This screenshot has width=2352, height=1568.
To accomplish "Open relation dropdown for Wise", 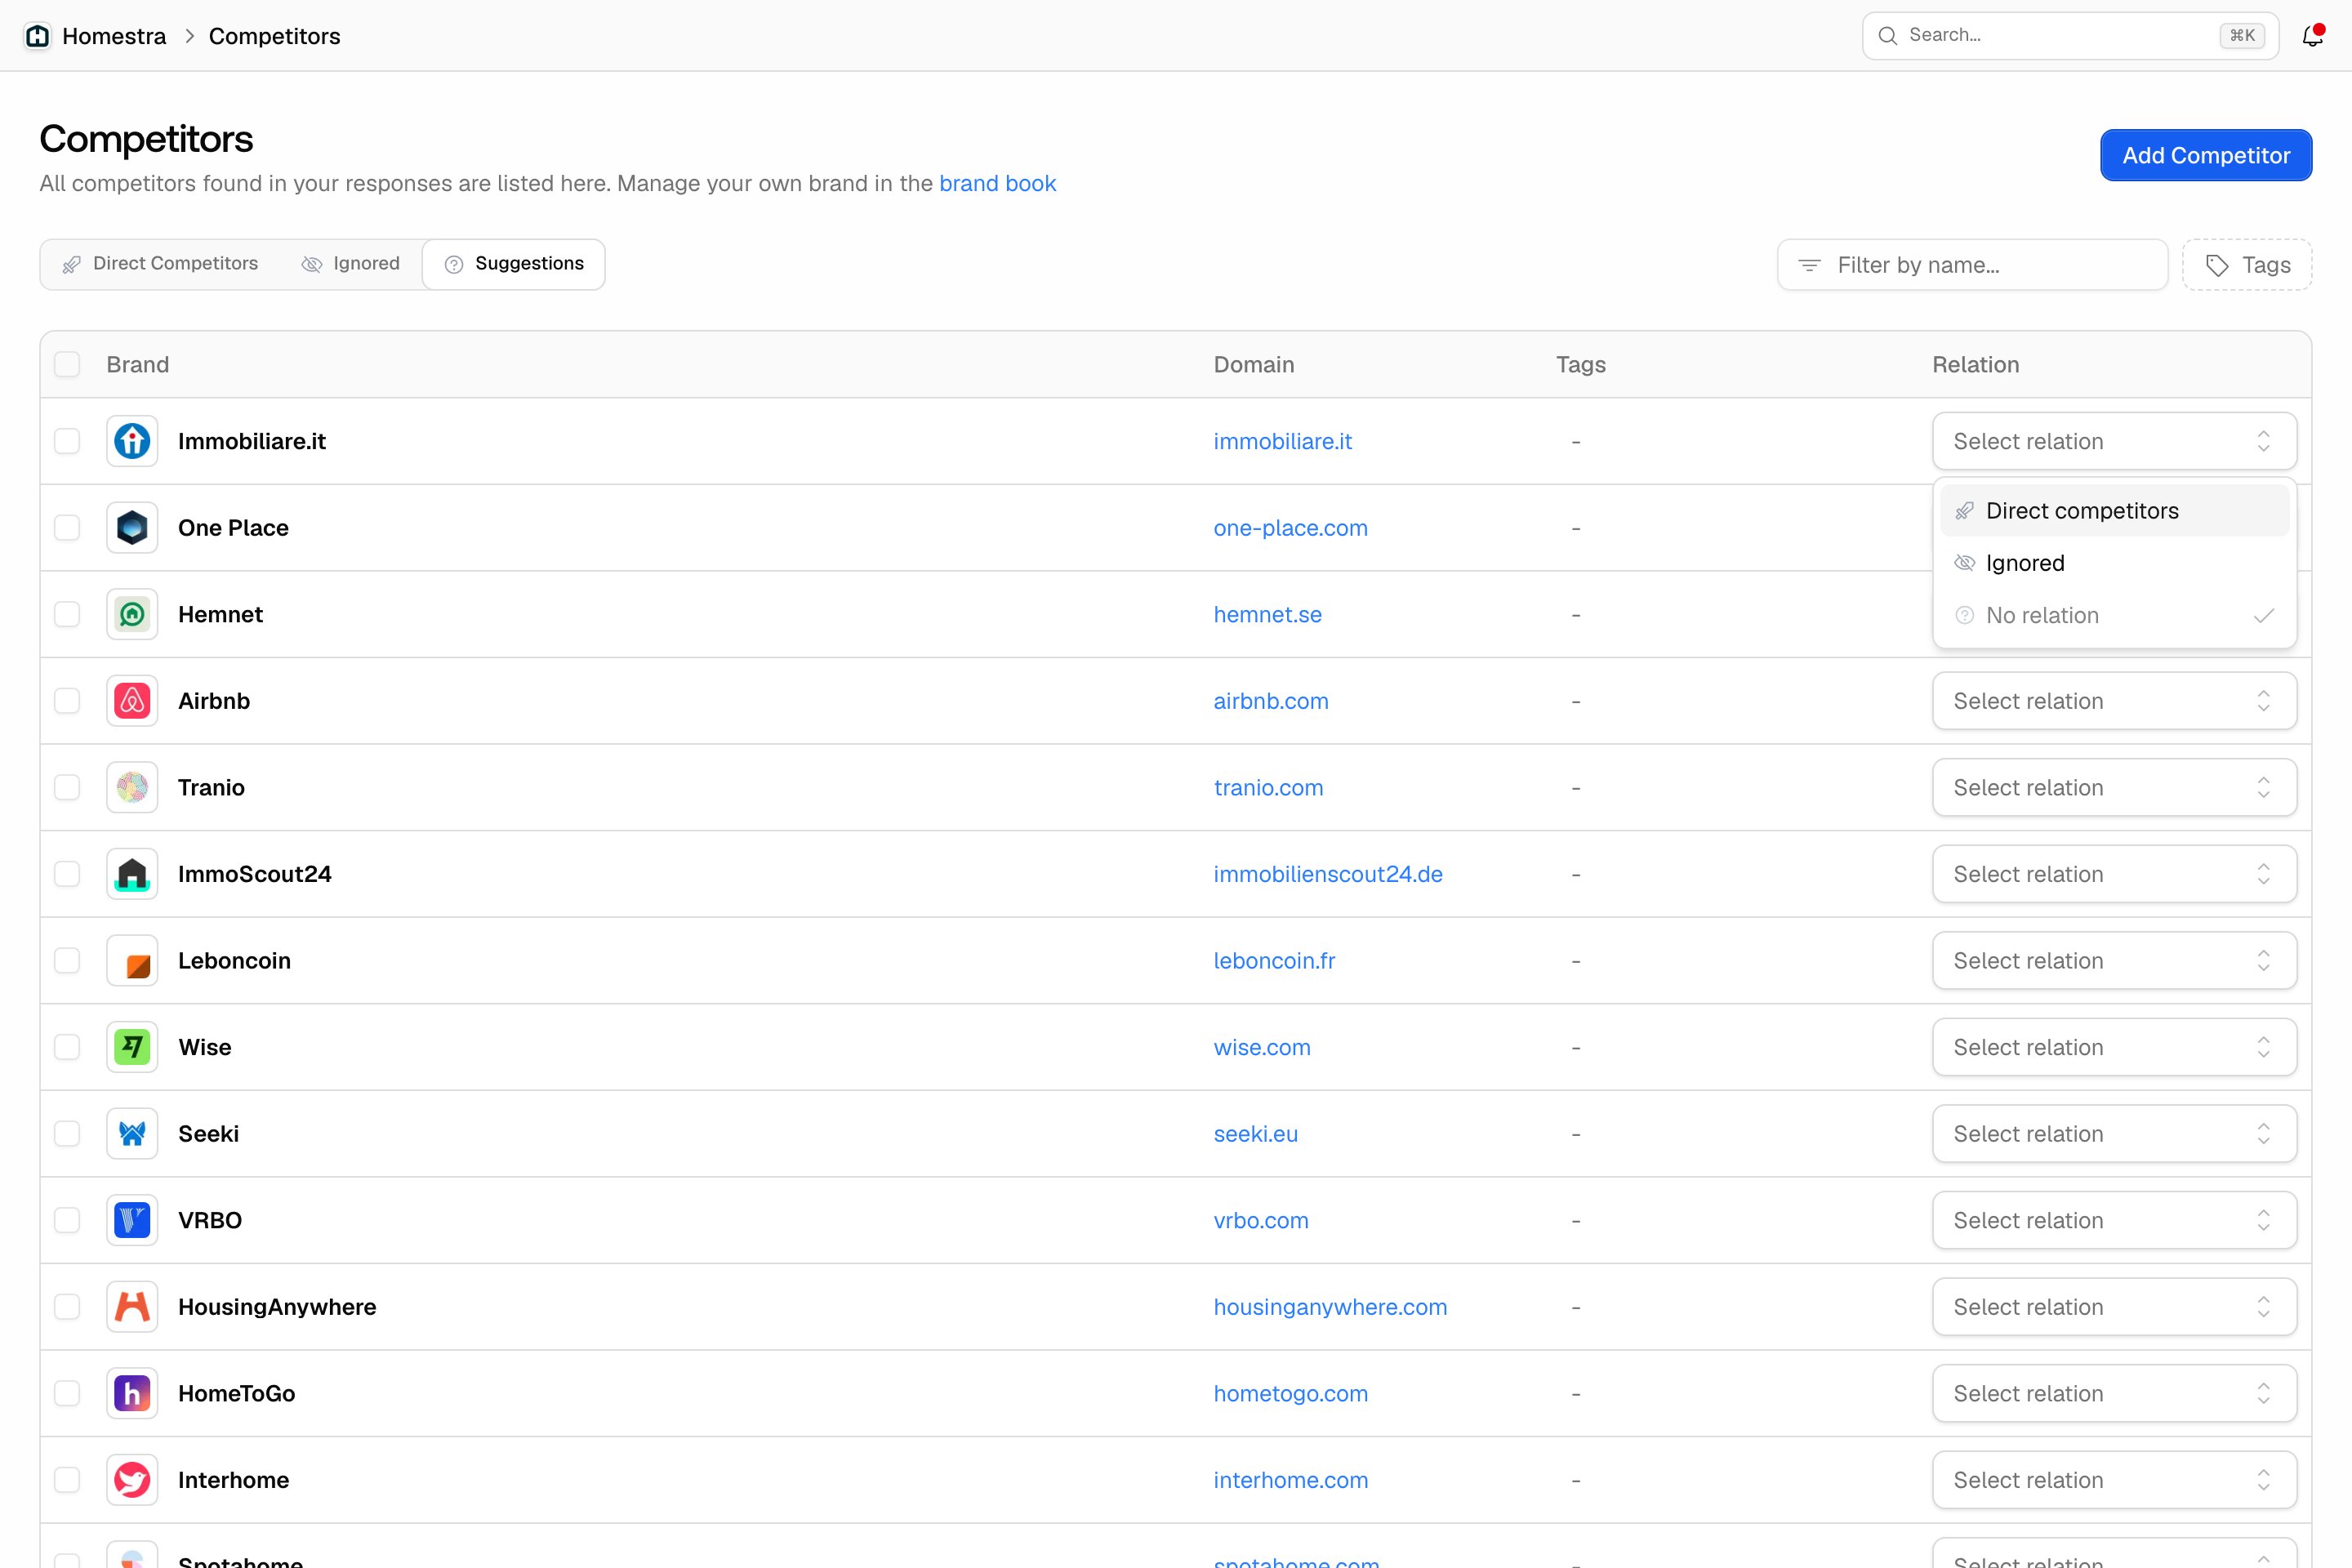I will click(2114, 1047).
